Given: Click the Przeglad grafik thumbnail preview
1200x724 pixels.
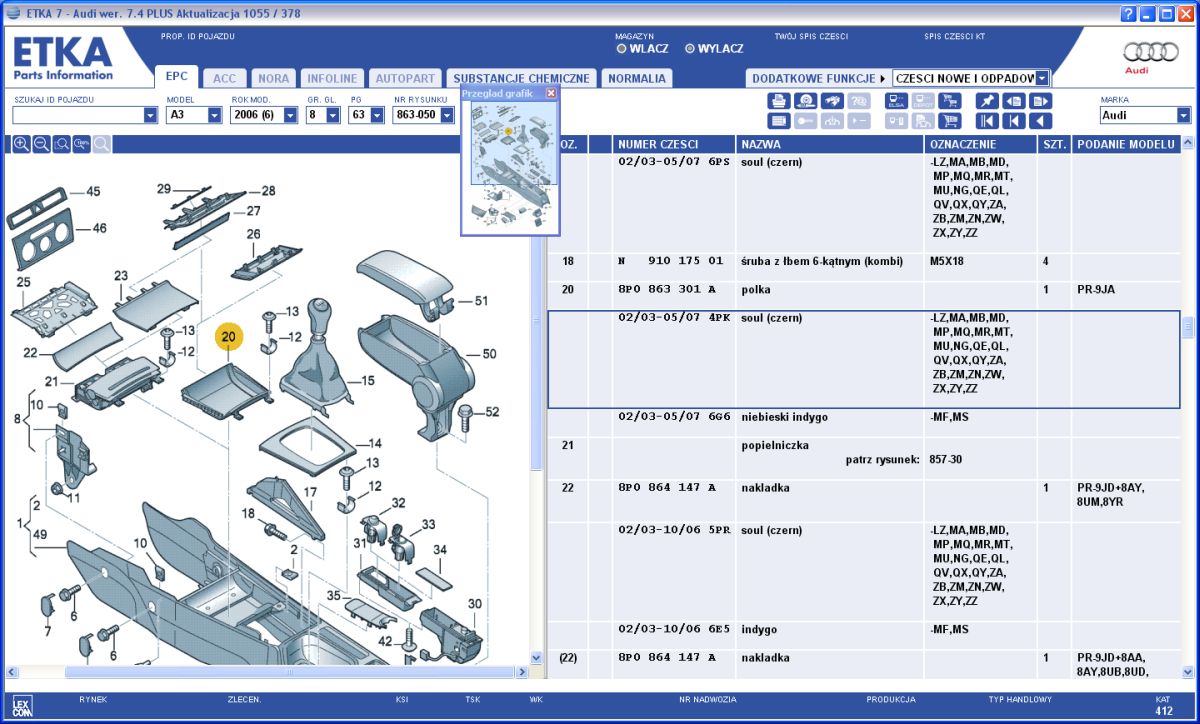Looking at the screenshot, I should (x=510, y=166).
